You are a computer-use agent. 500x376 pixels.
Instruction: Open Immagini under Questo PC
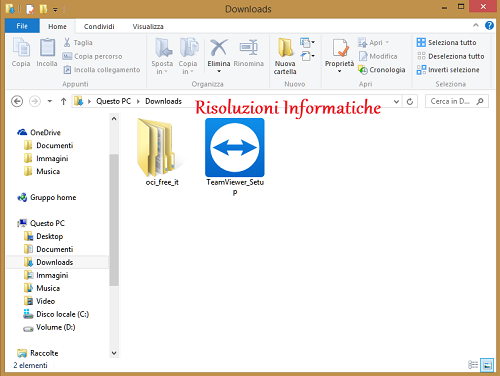[x=46, y=275]
